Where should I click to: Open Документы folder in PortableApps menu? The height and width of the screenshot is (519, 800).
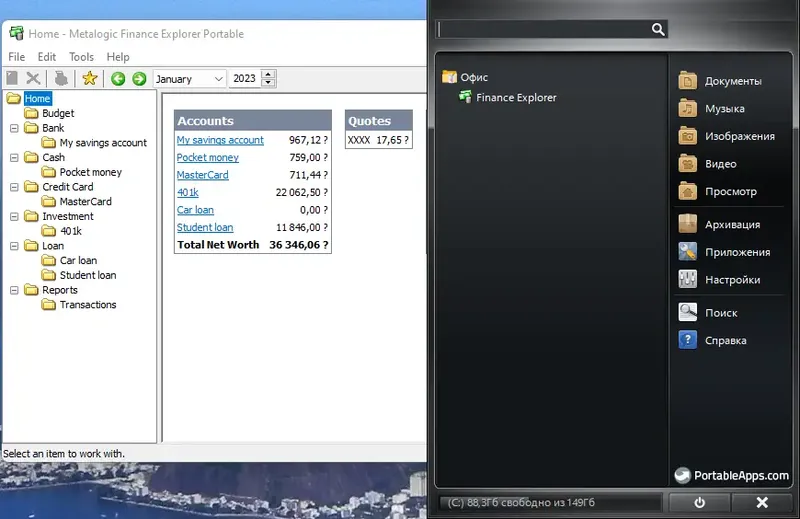point(720,81)
